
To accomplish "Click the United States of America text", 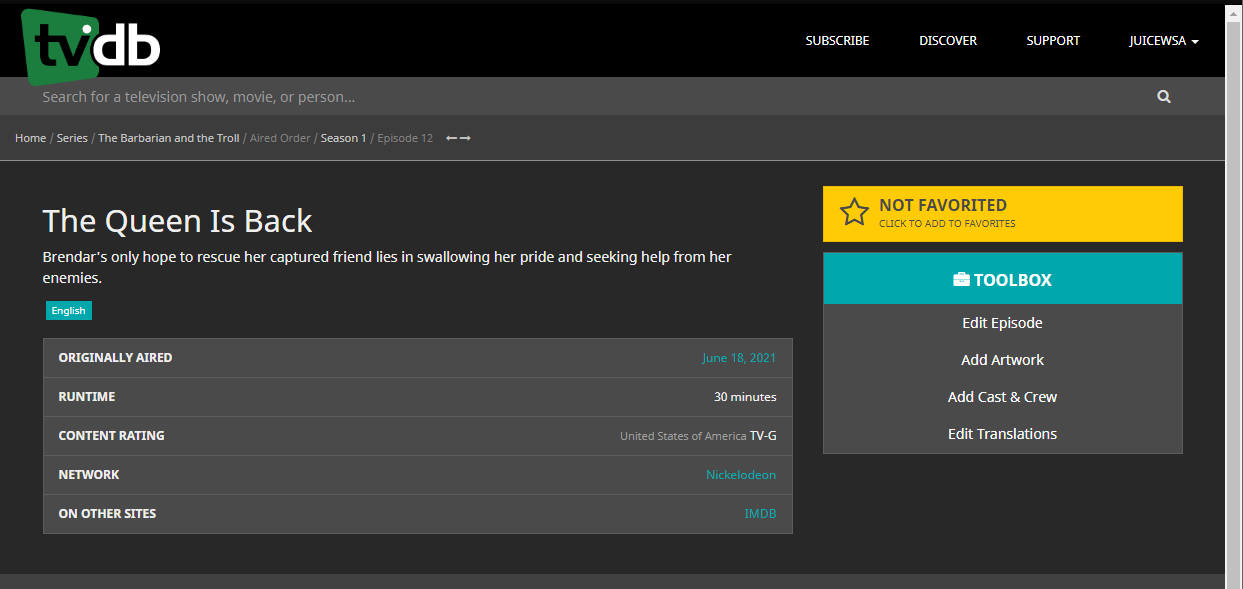I will (x=683, y=436).
